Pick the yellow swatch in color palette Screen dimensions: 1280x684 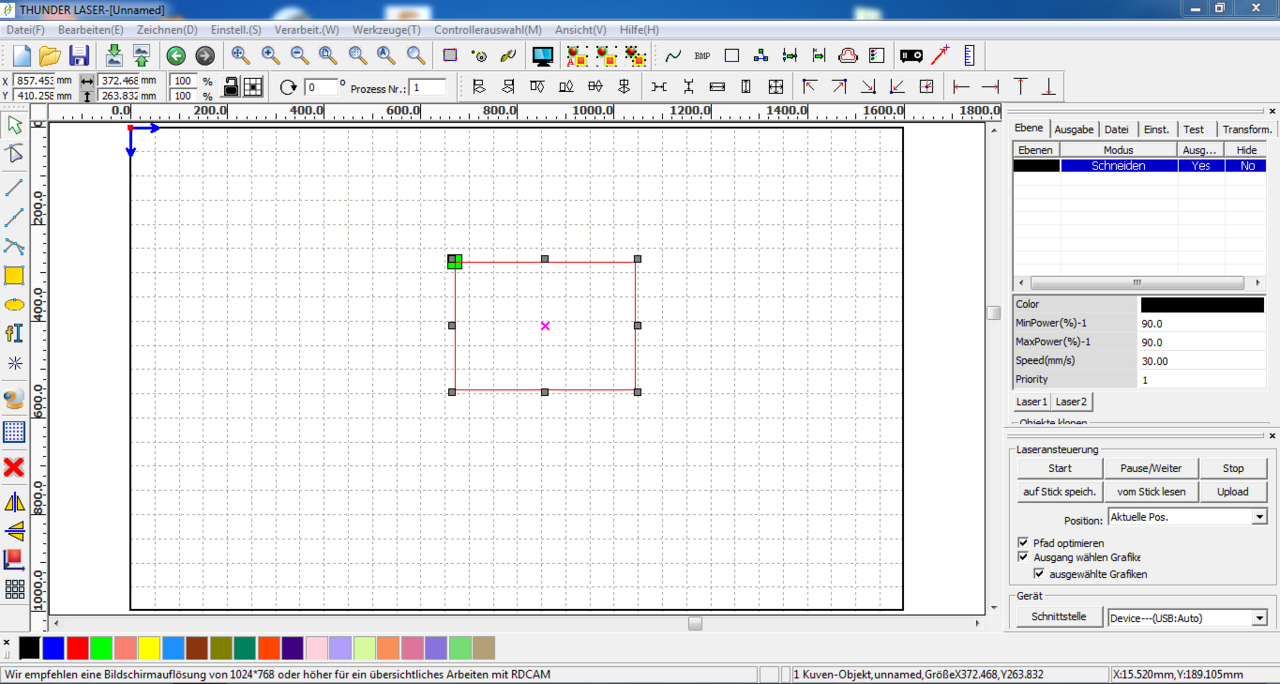coord(149,648)
